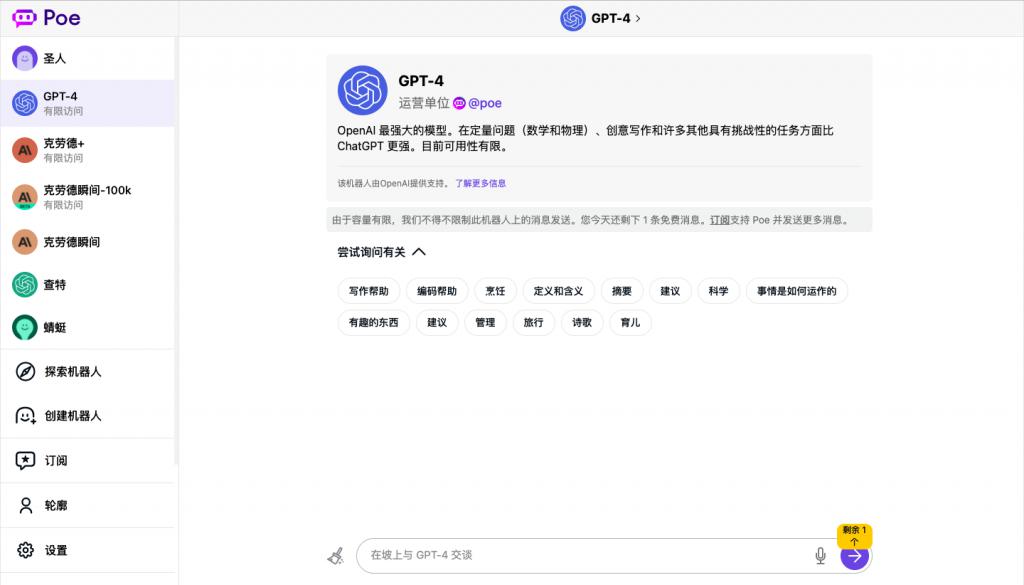
Task: Select the 写作帮助 suggestion chip
Action: 368,291
